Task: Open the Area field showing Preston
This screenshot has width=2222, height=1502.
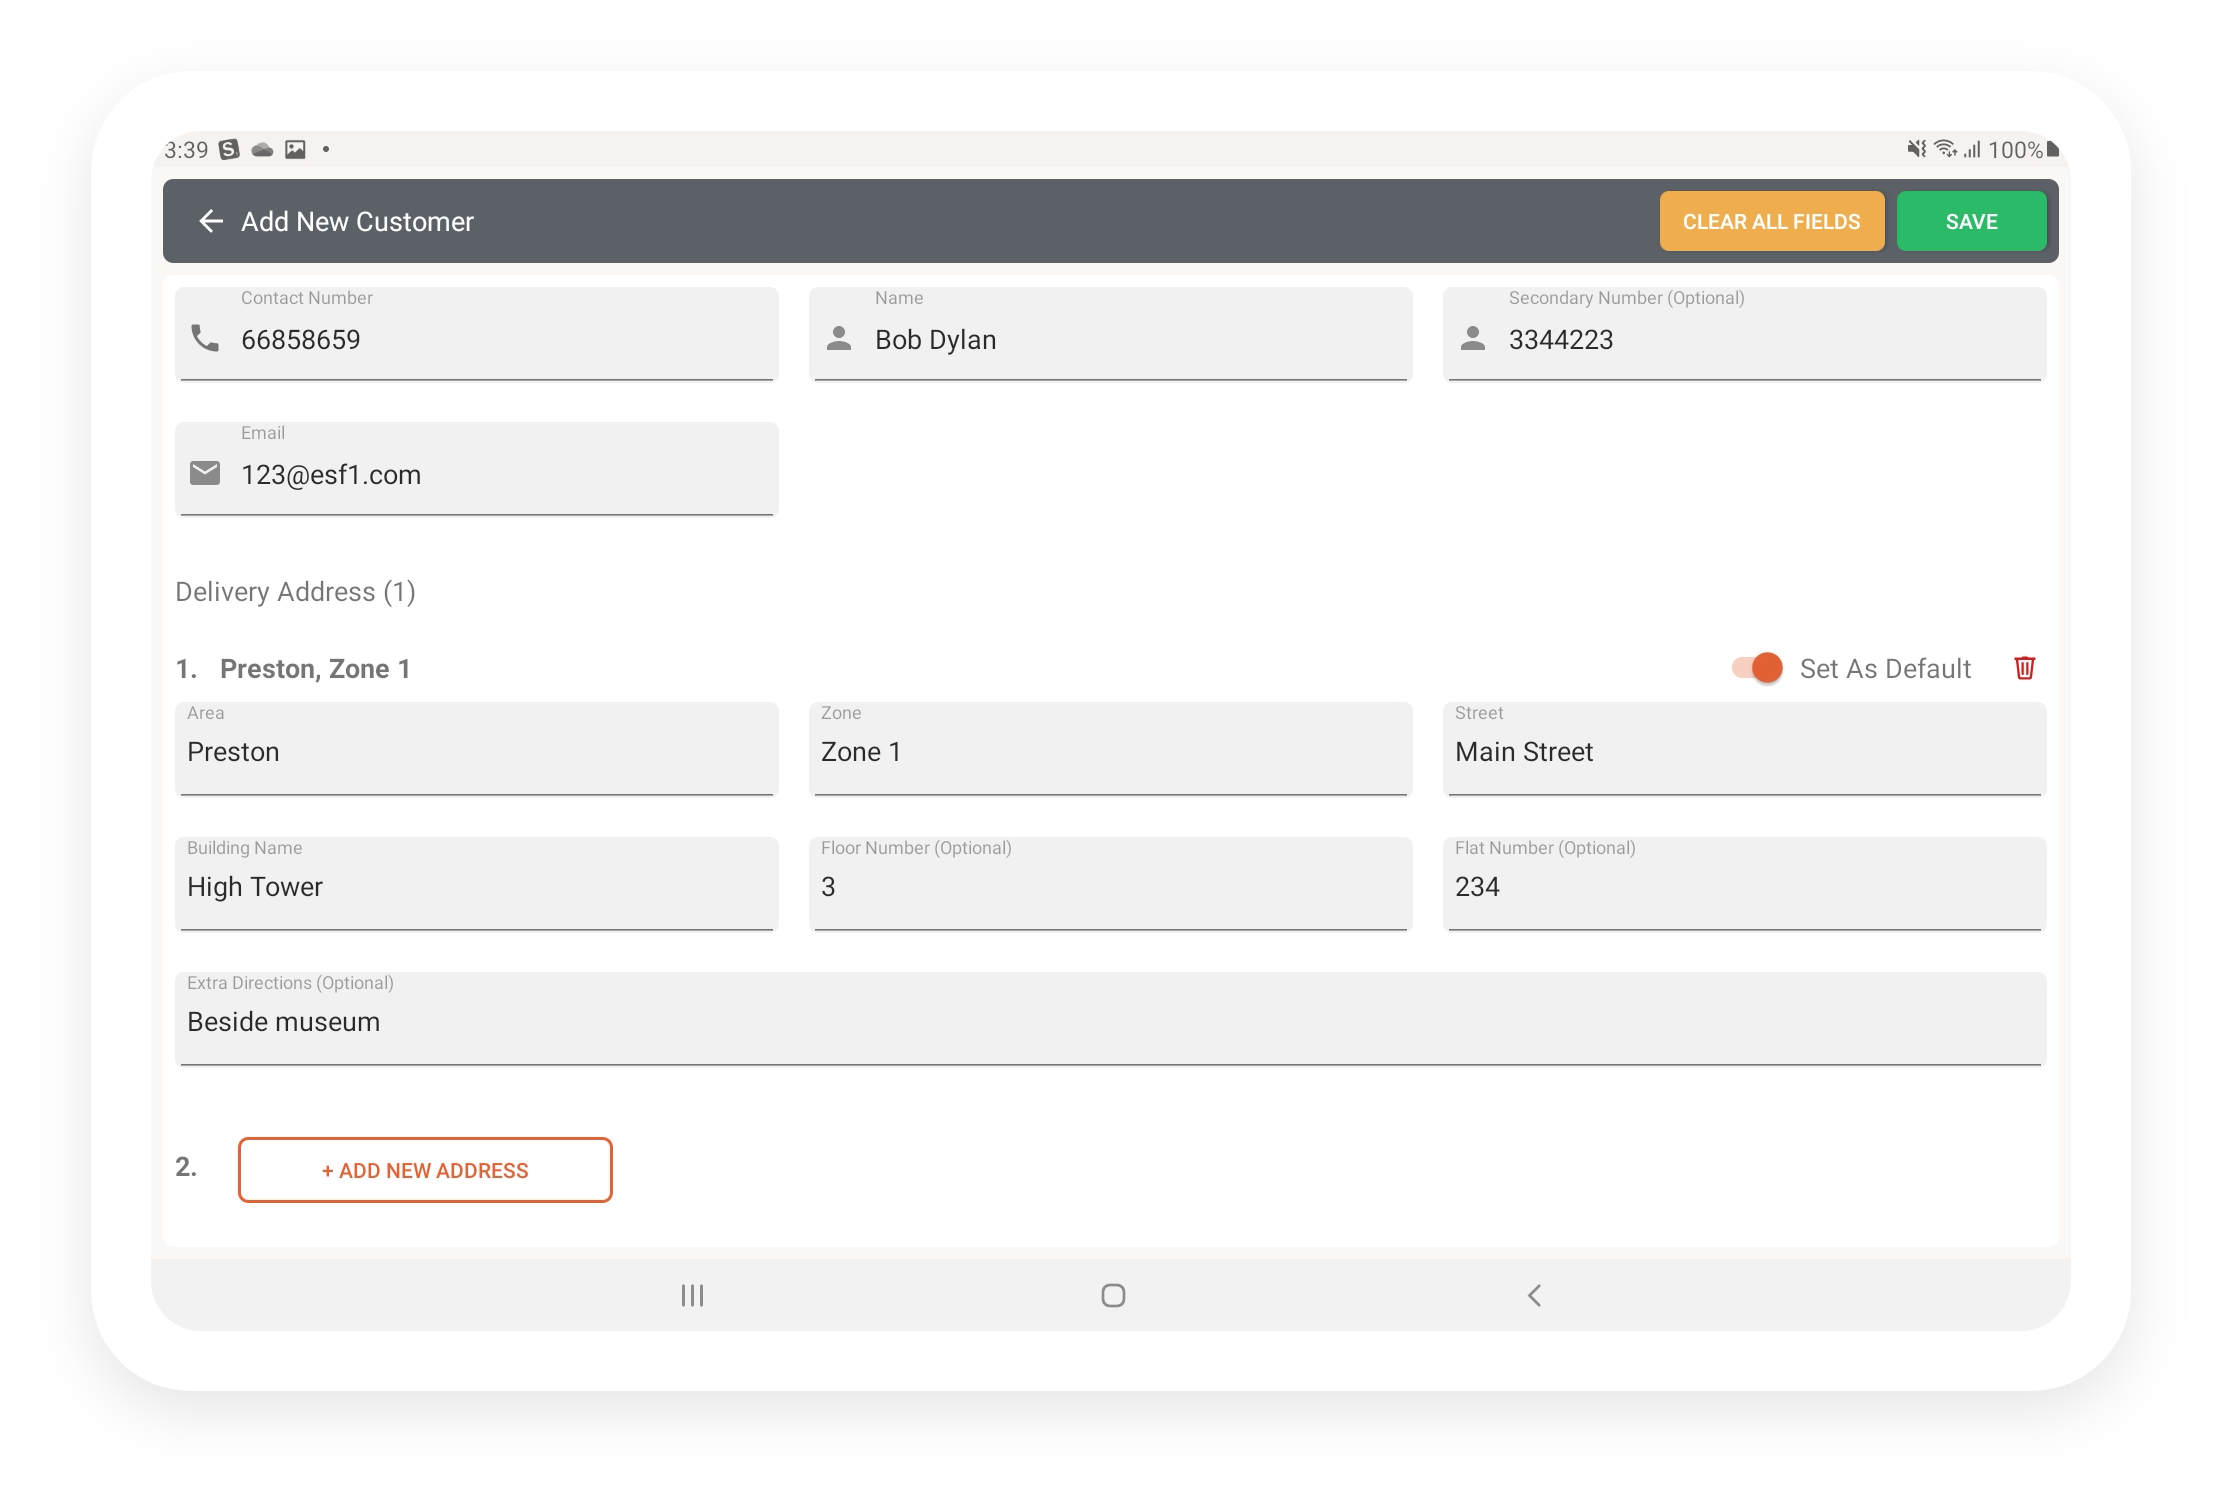Action: tap(476, 751)
